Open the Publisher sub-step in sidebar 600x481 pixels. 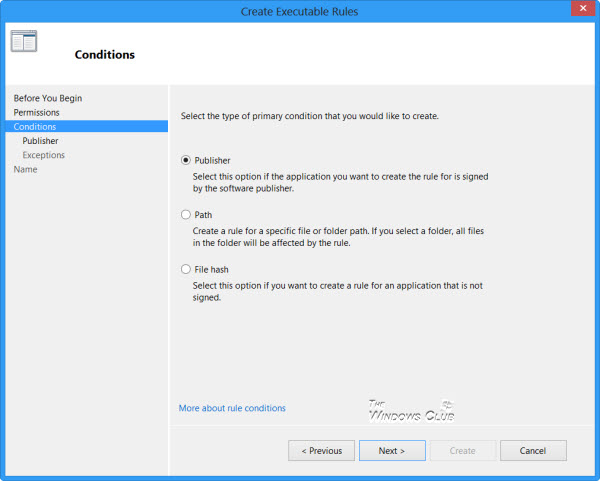click(x=40, y=141)
